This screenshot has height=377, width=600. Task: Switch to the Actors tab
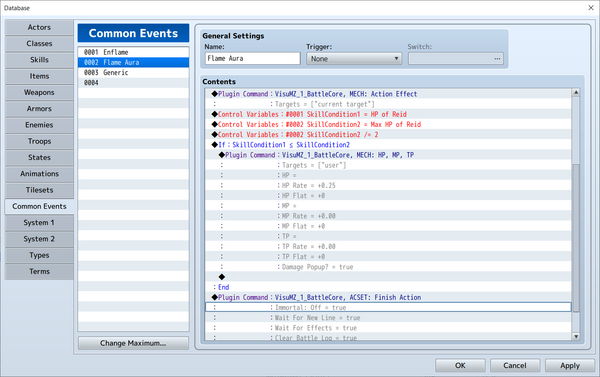[x=39, y=27]
